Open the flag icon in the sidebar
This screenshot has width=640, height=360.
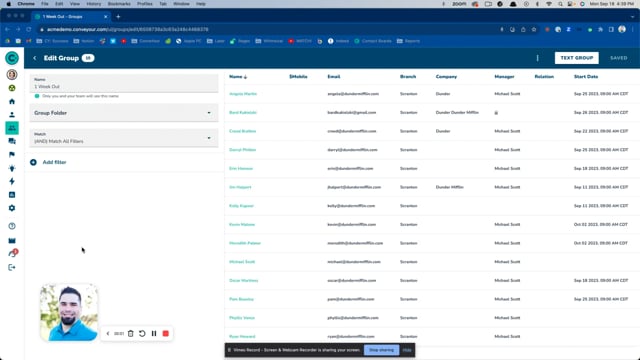click(x=12, y=154)
